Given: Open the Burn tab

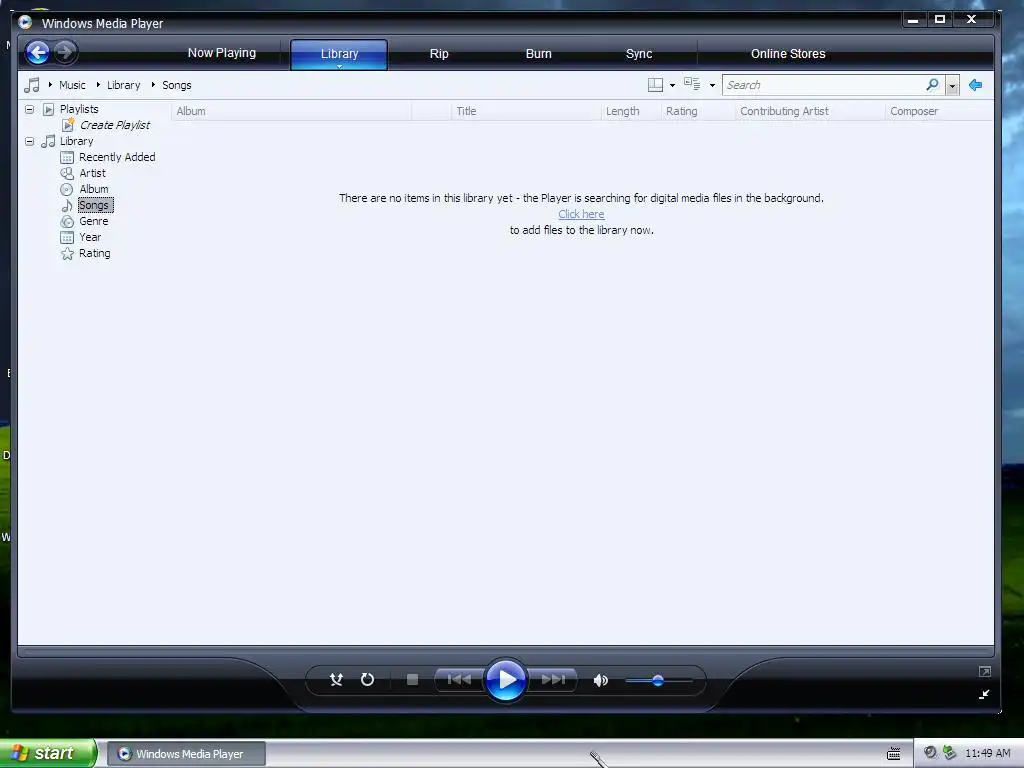Looking at the screenshot, I should coord(539,54).
